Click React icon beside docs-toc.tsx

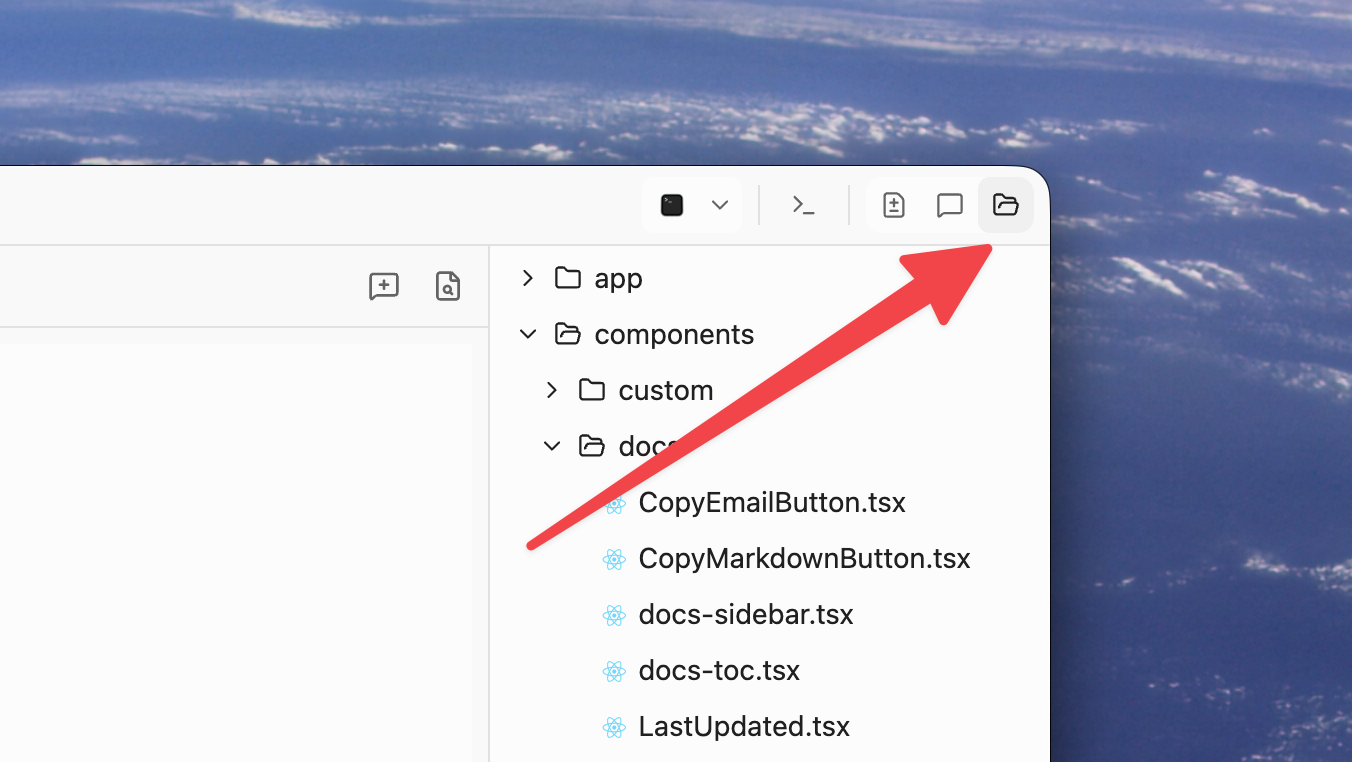[x=615, y=671]
